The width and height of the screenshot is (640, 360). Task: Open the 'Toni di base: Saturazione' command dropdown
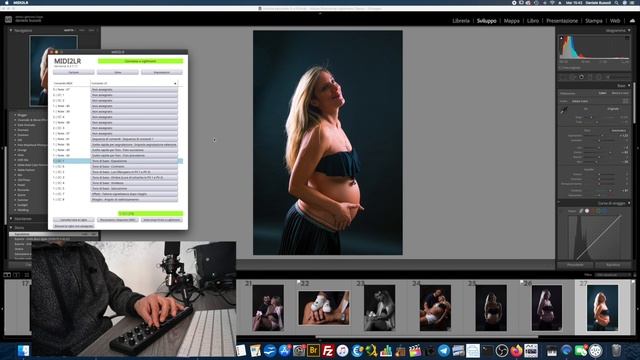[134, 189]
